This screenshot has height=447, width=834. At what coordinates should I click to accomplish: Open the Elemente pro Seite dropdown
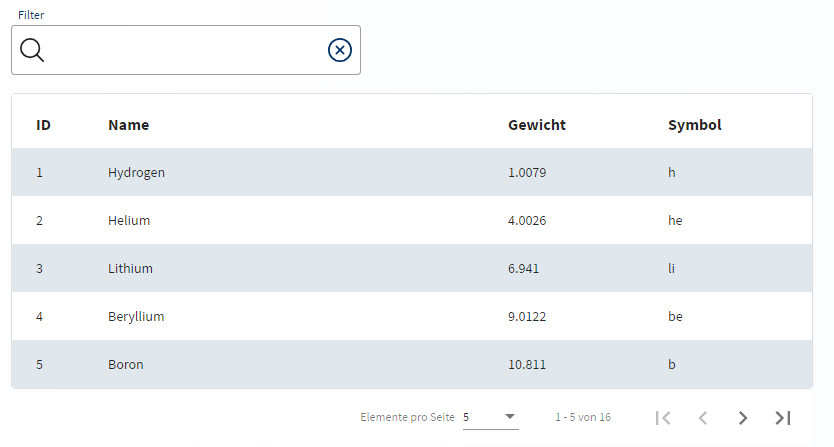coord(490,417)
